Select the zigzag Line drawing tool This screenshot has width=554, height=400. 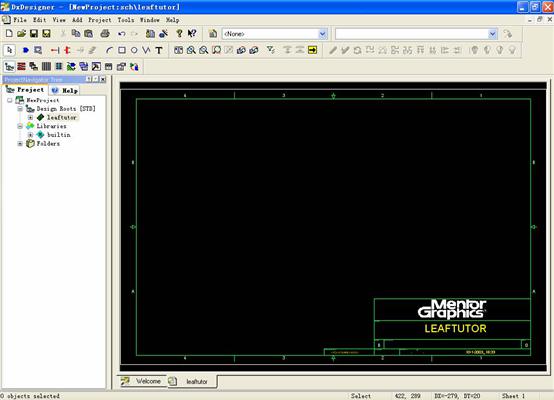click(146, 50)
